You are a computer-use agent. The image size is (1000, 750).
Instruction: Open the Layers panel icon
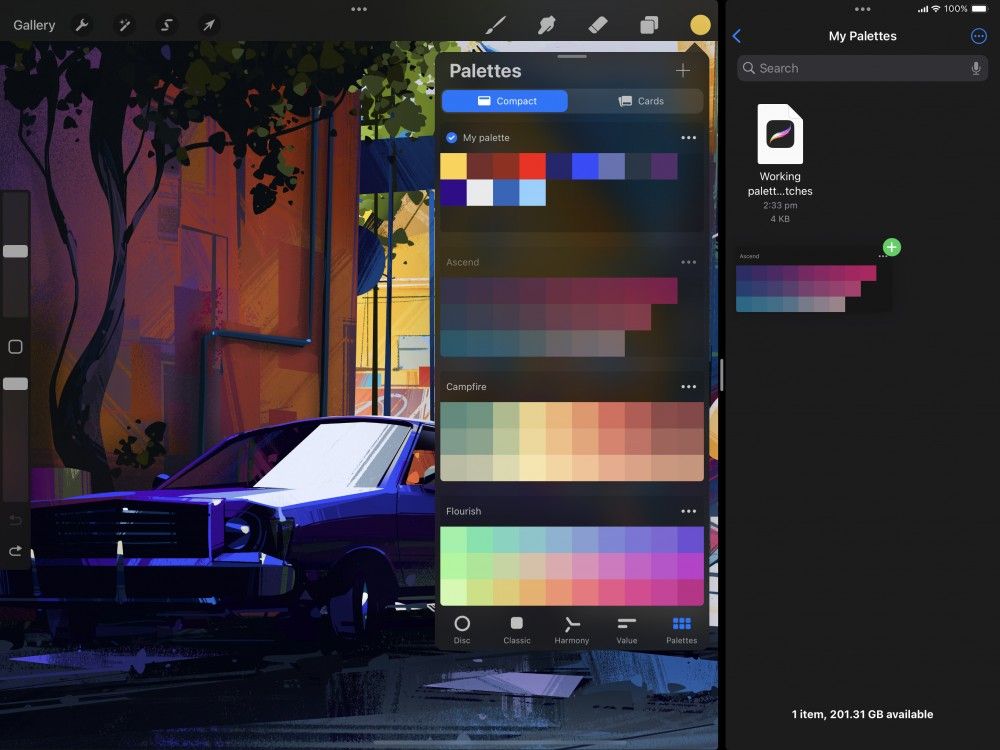649,25
